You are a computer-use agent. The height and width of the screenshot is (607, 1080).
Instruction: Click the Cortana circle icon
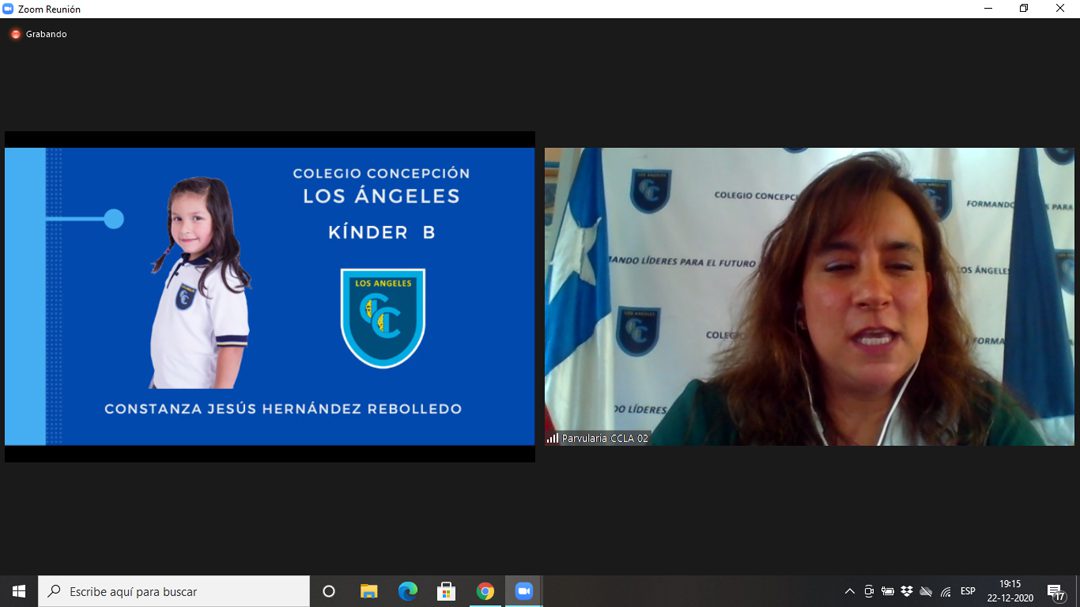tap(328, 591)
